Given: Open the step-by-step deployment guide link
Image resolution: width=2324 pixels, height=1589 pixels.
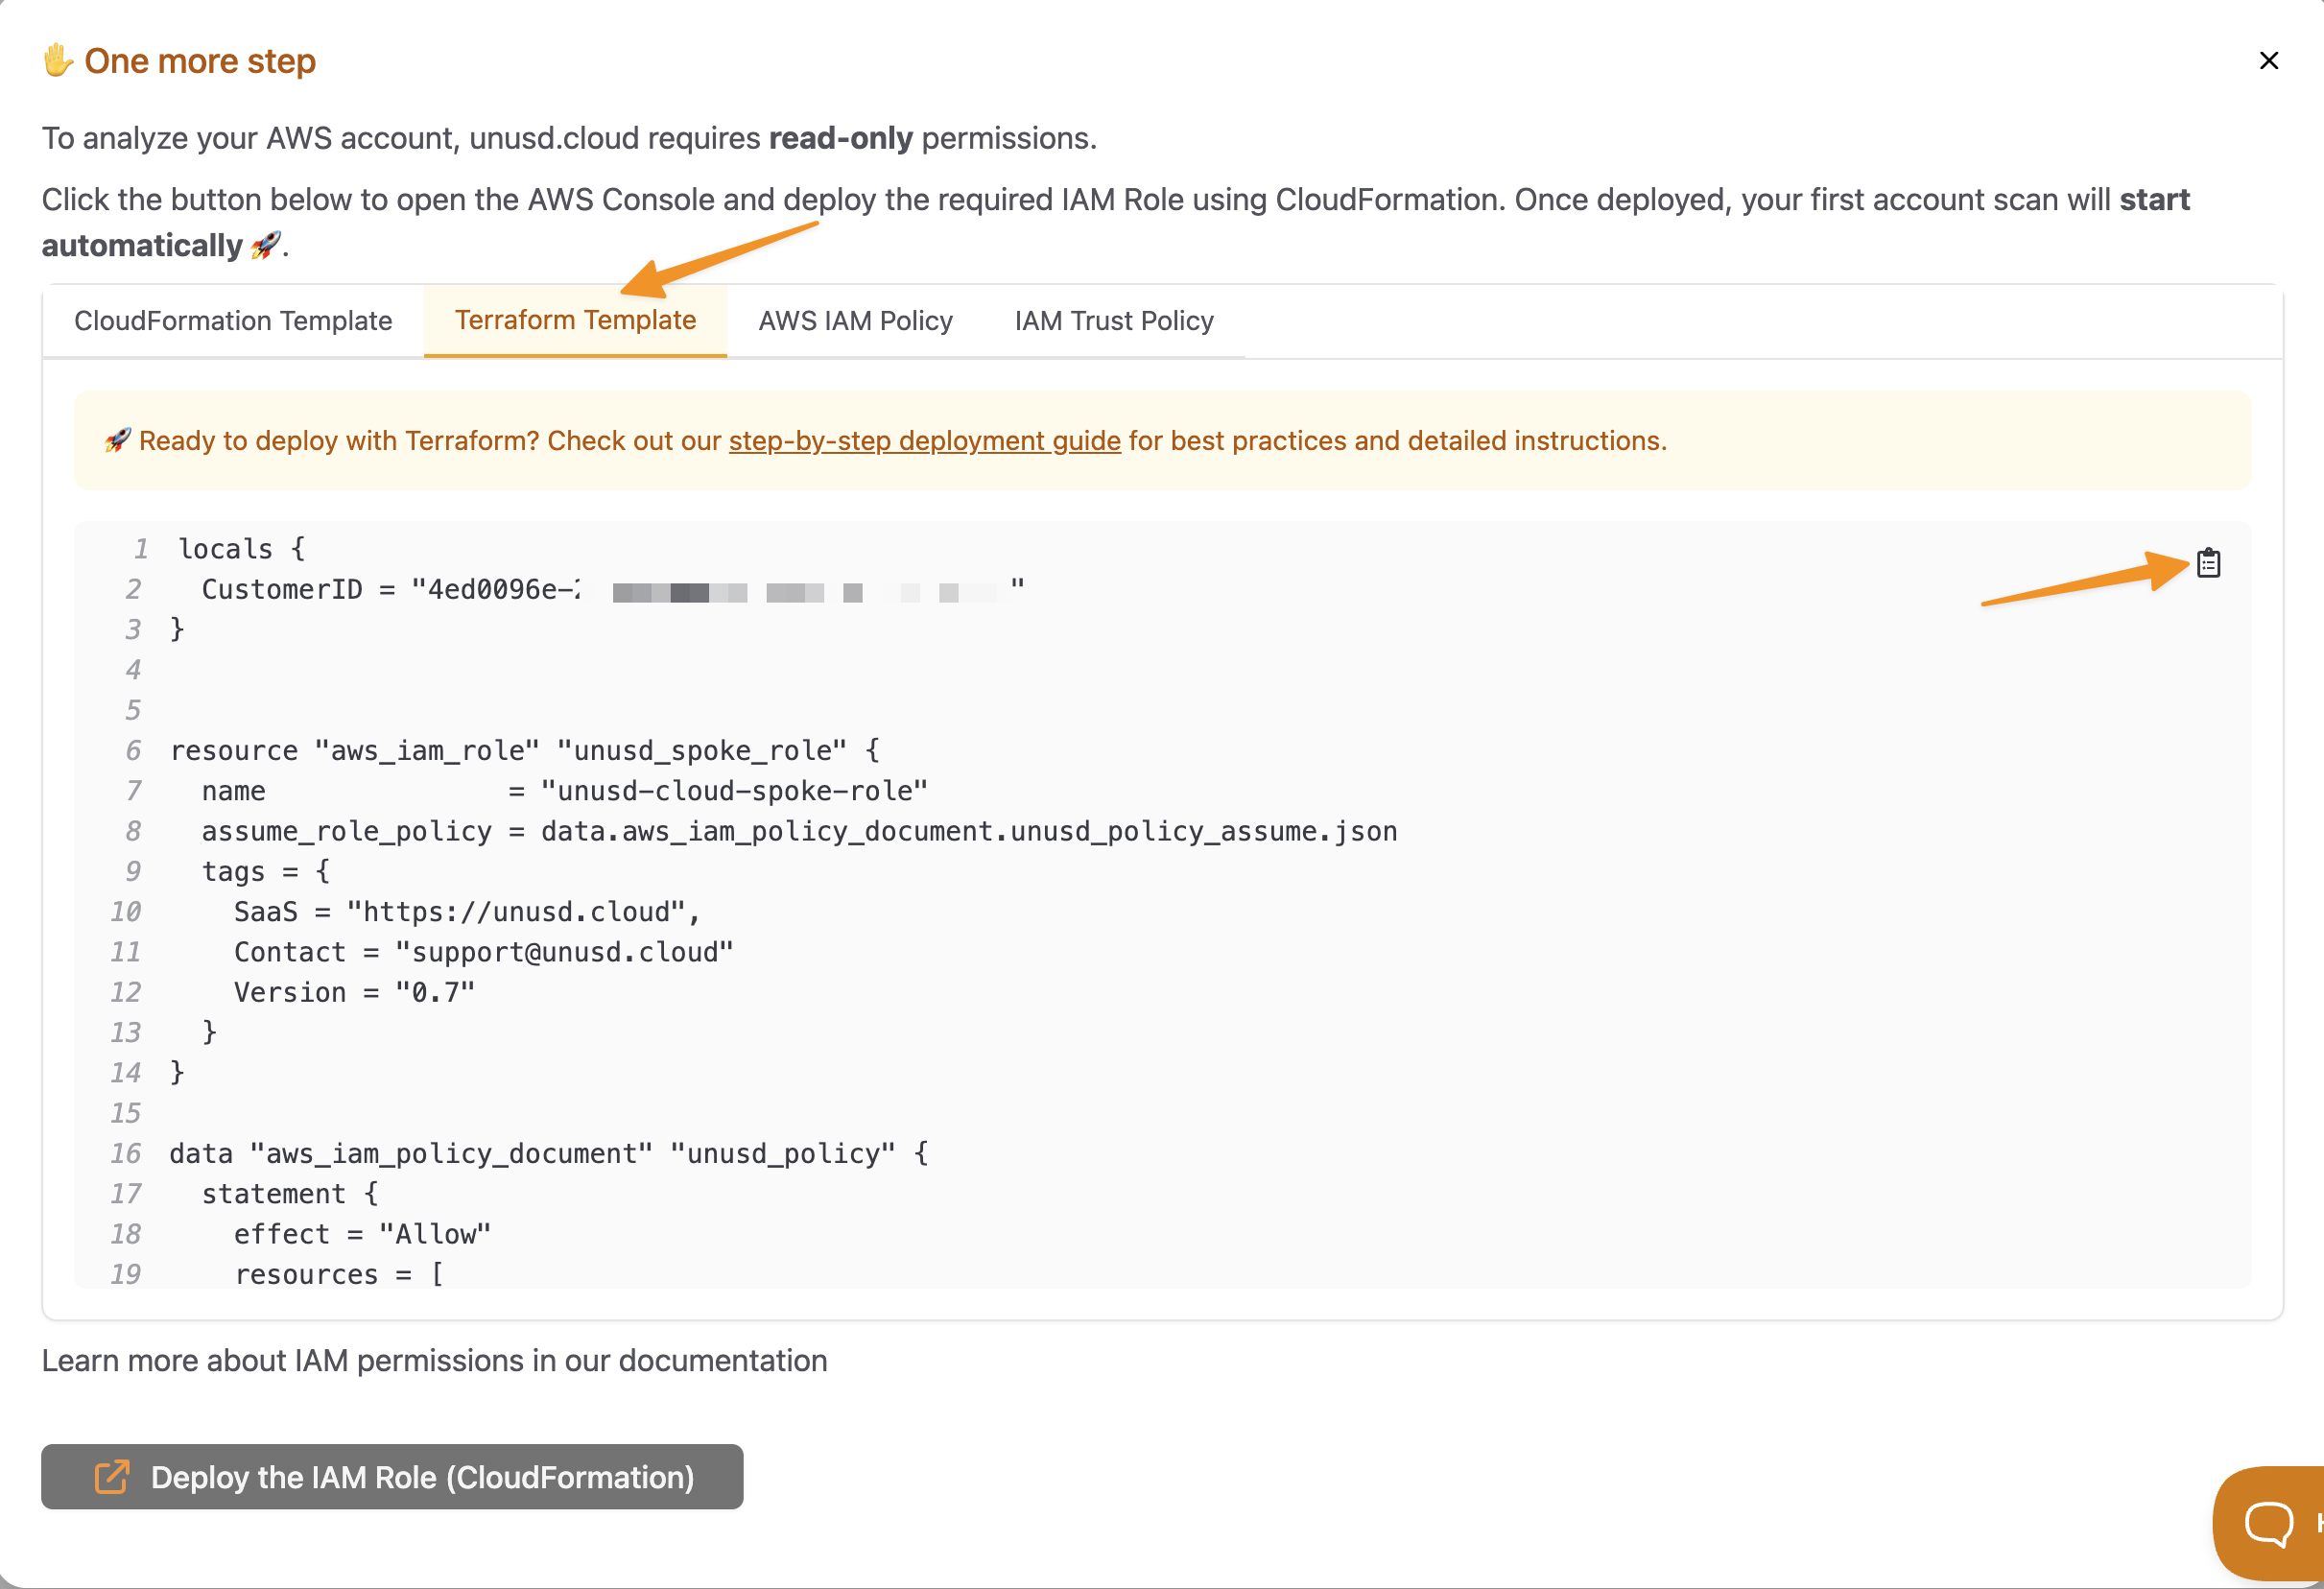Looking at the screenshot, I should 925,441.
